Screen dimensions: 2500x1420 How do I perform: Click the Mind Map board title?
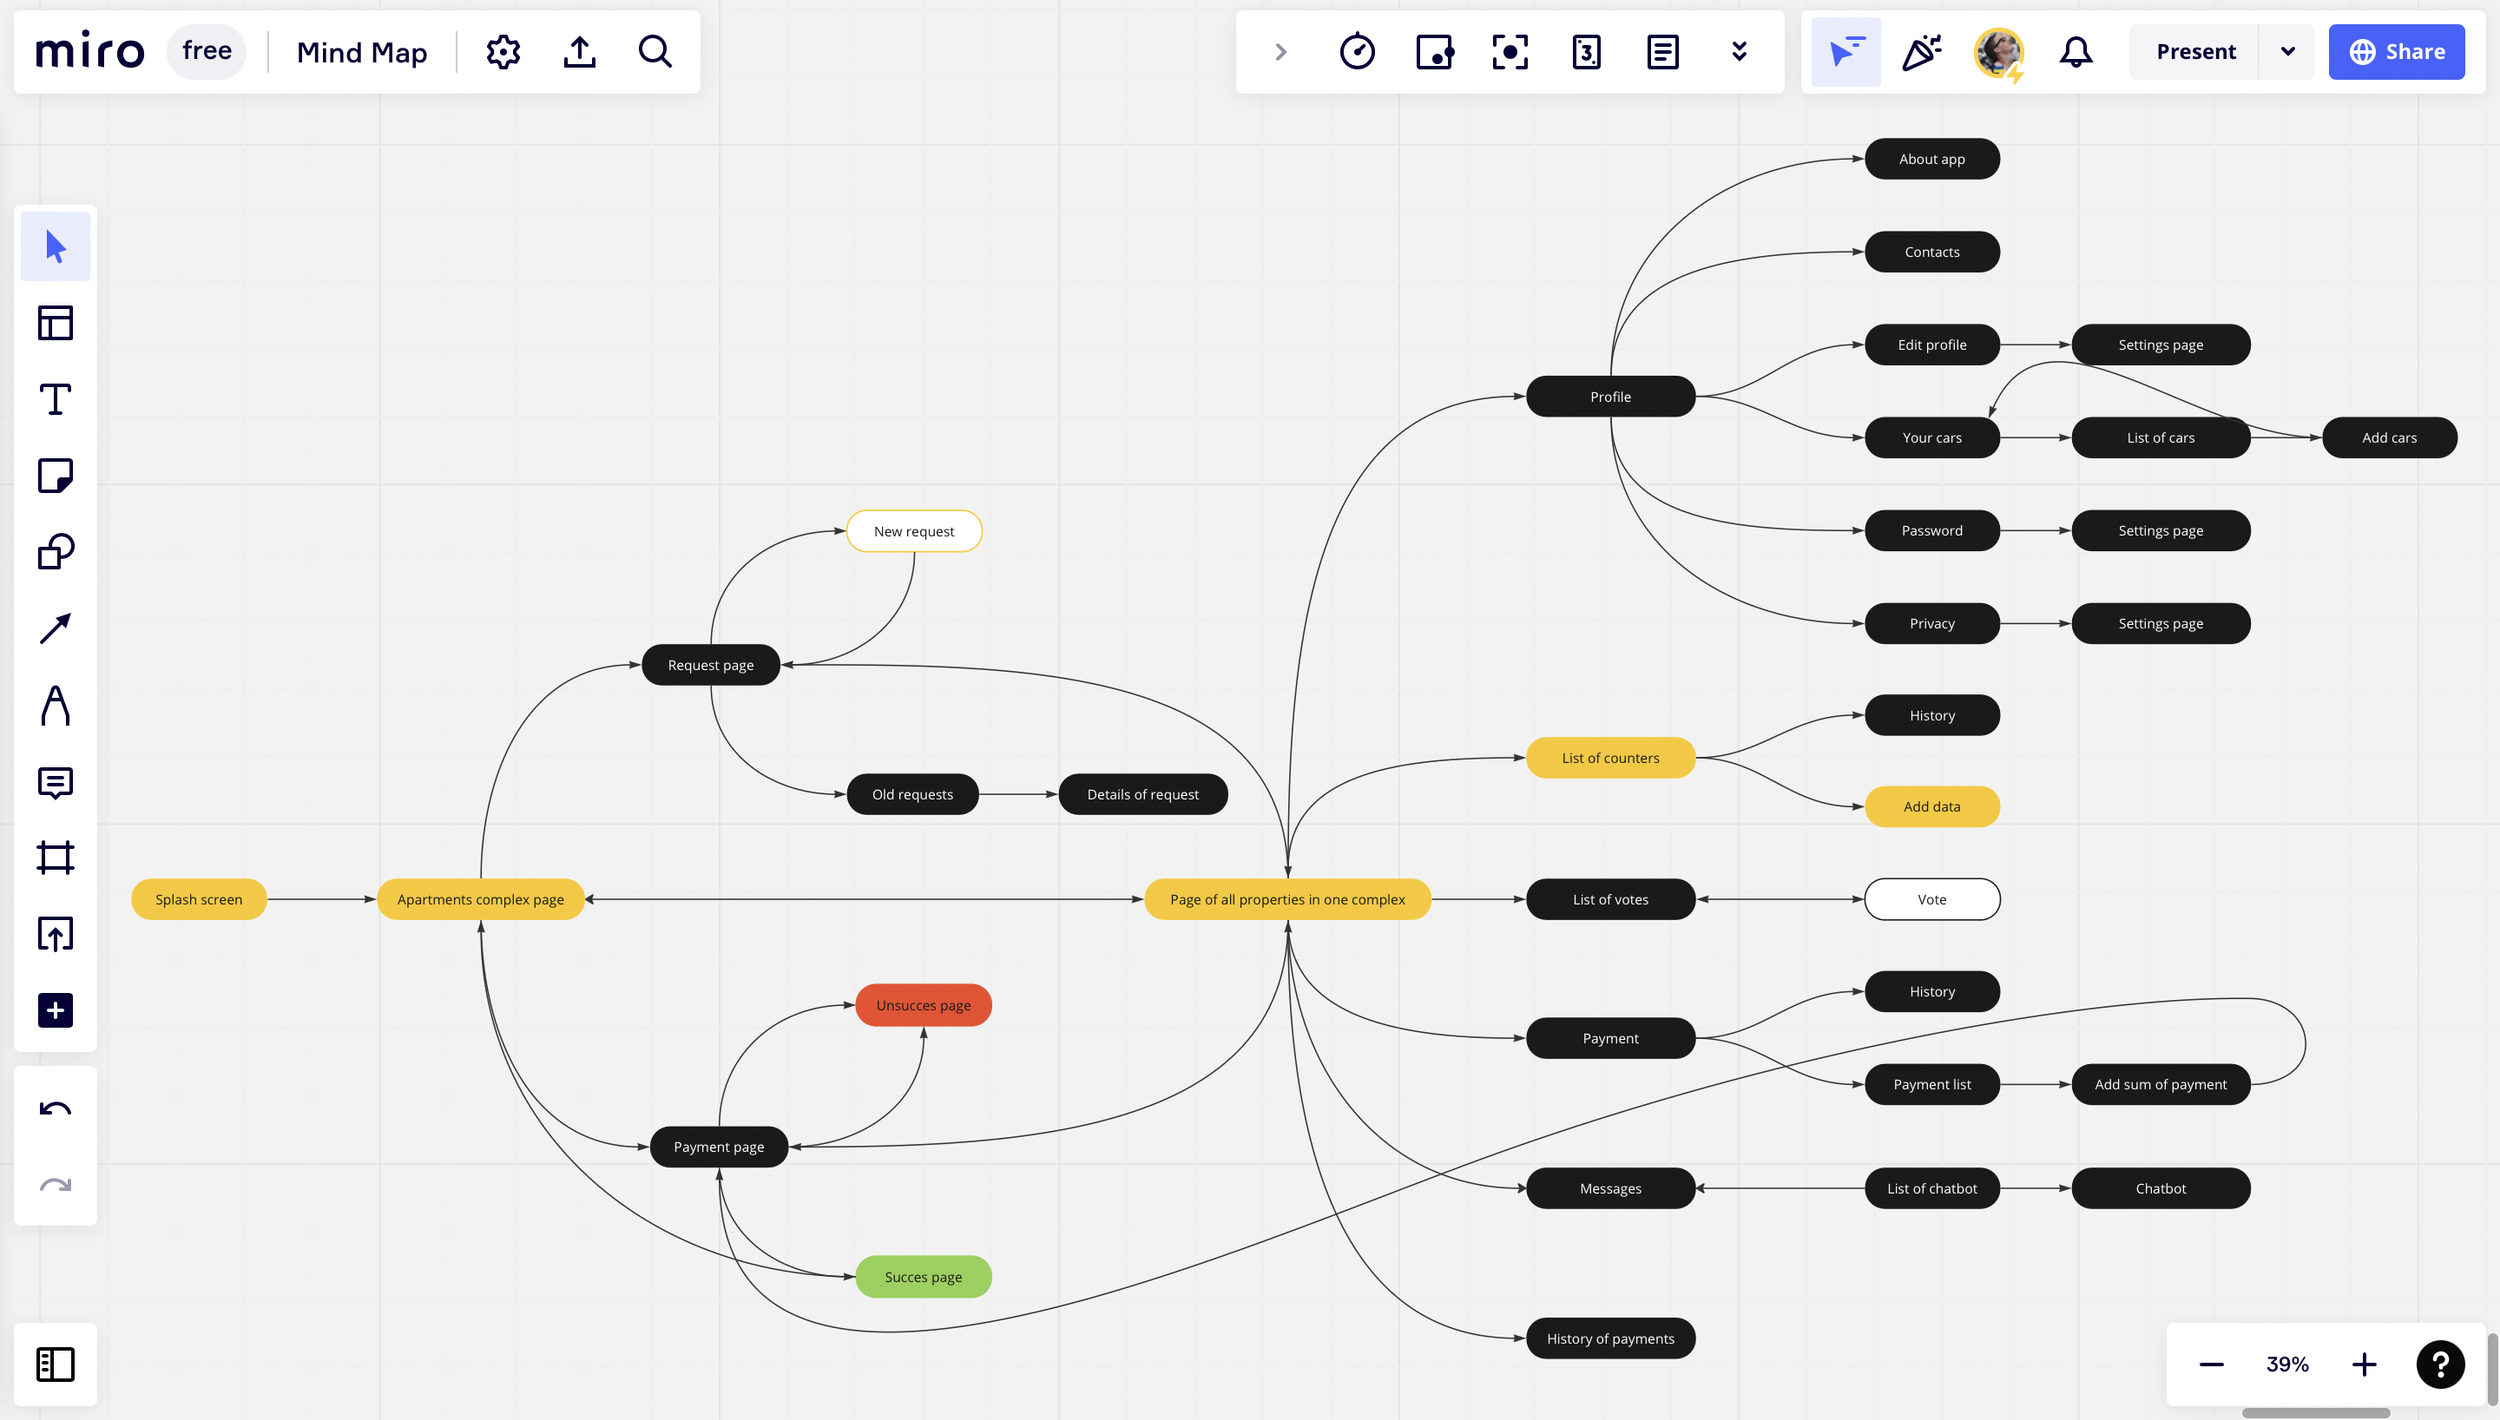click(x=362, y=52)
